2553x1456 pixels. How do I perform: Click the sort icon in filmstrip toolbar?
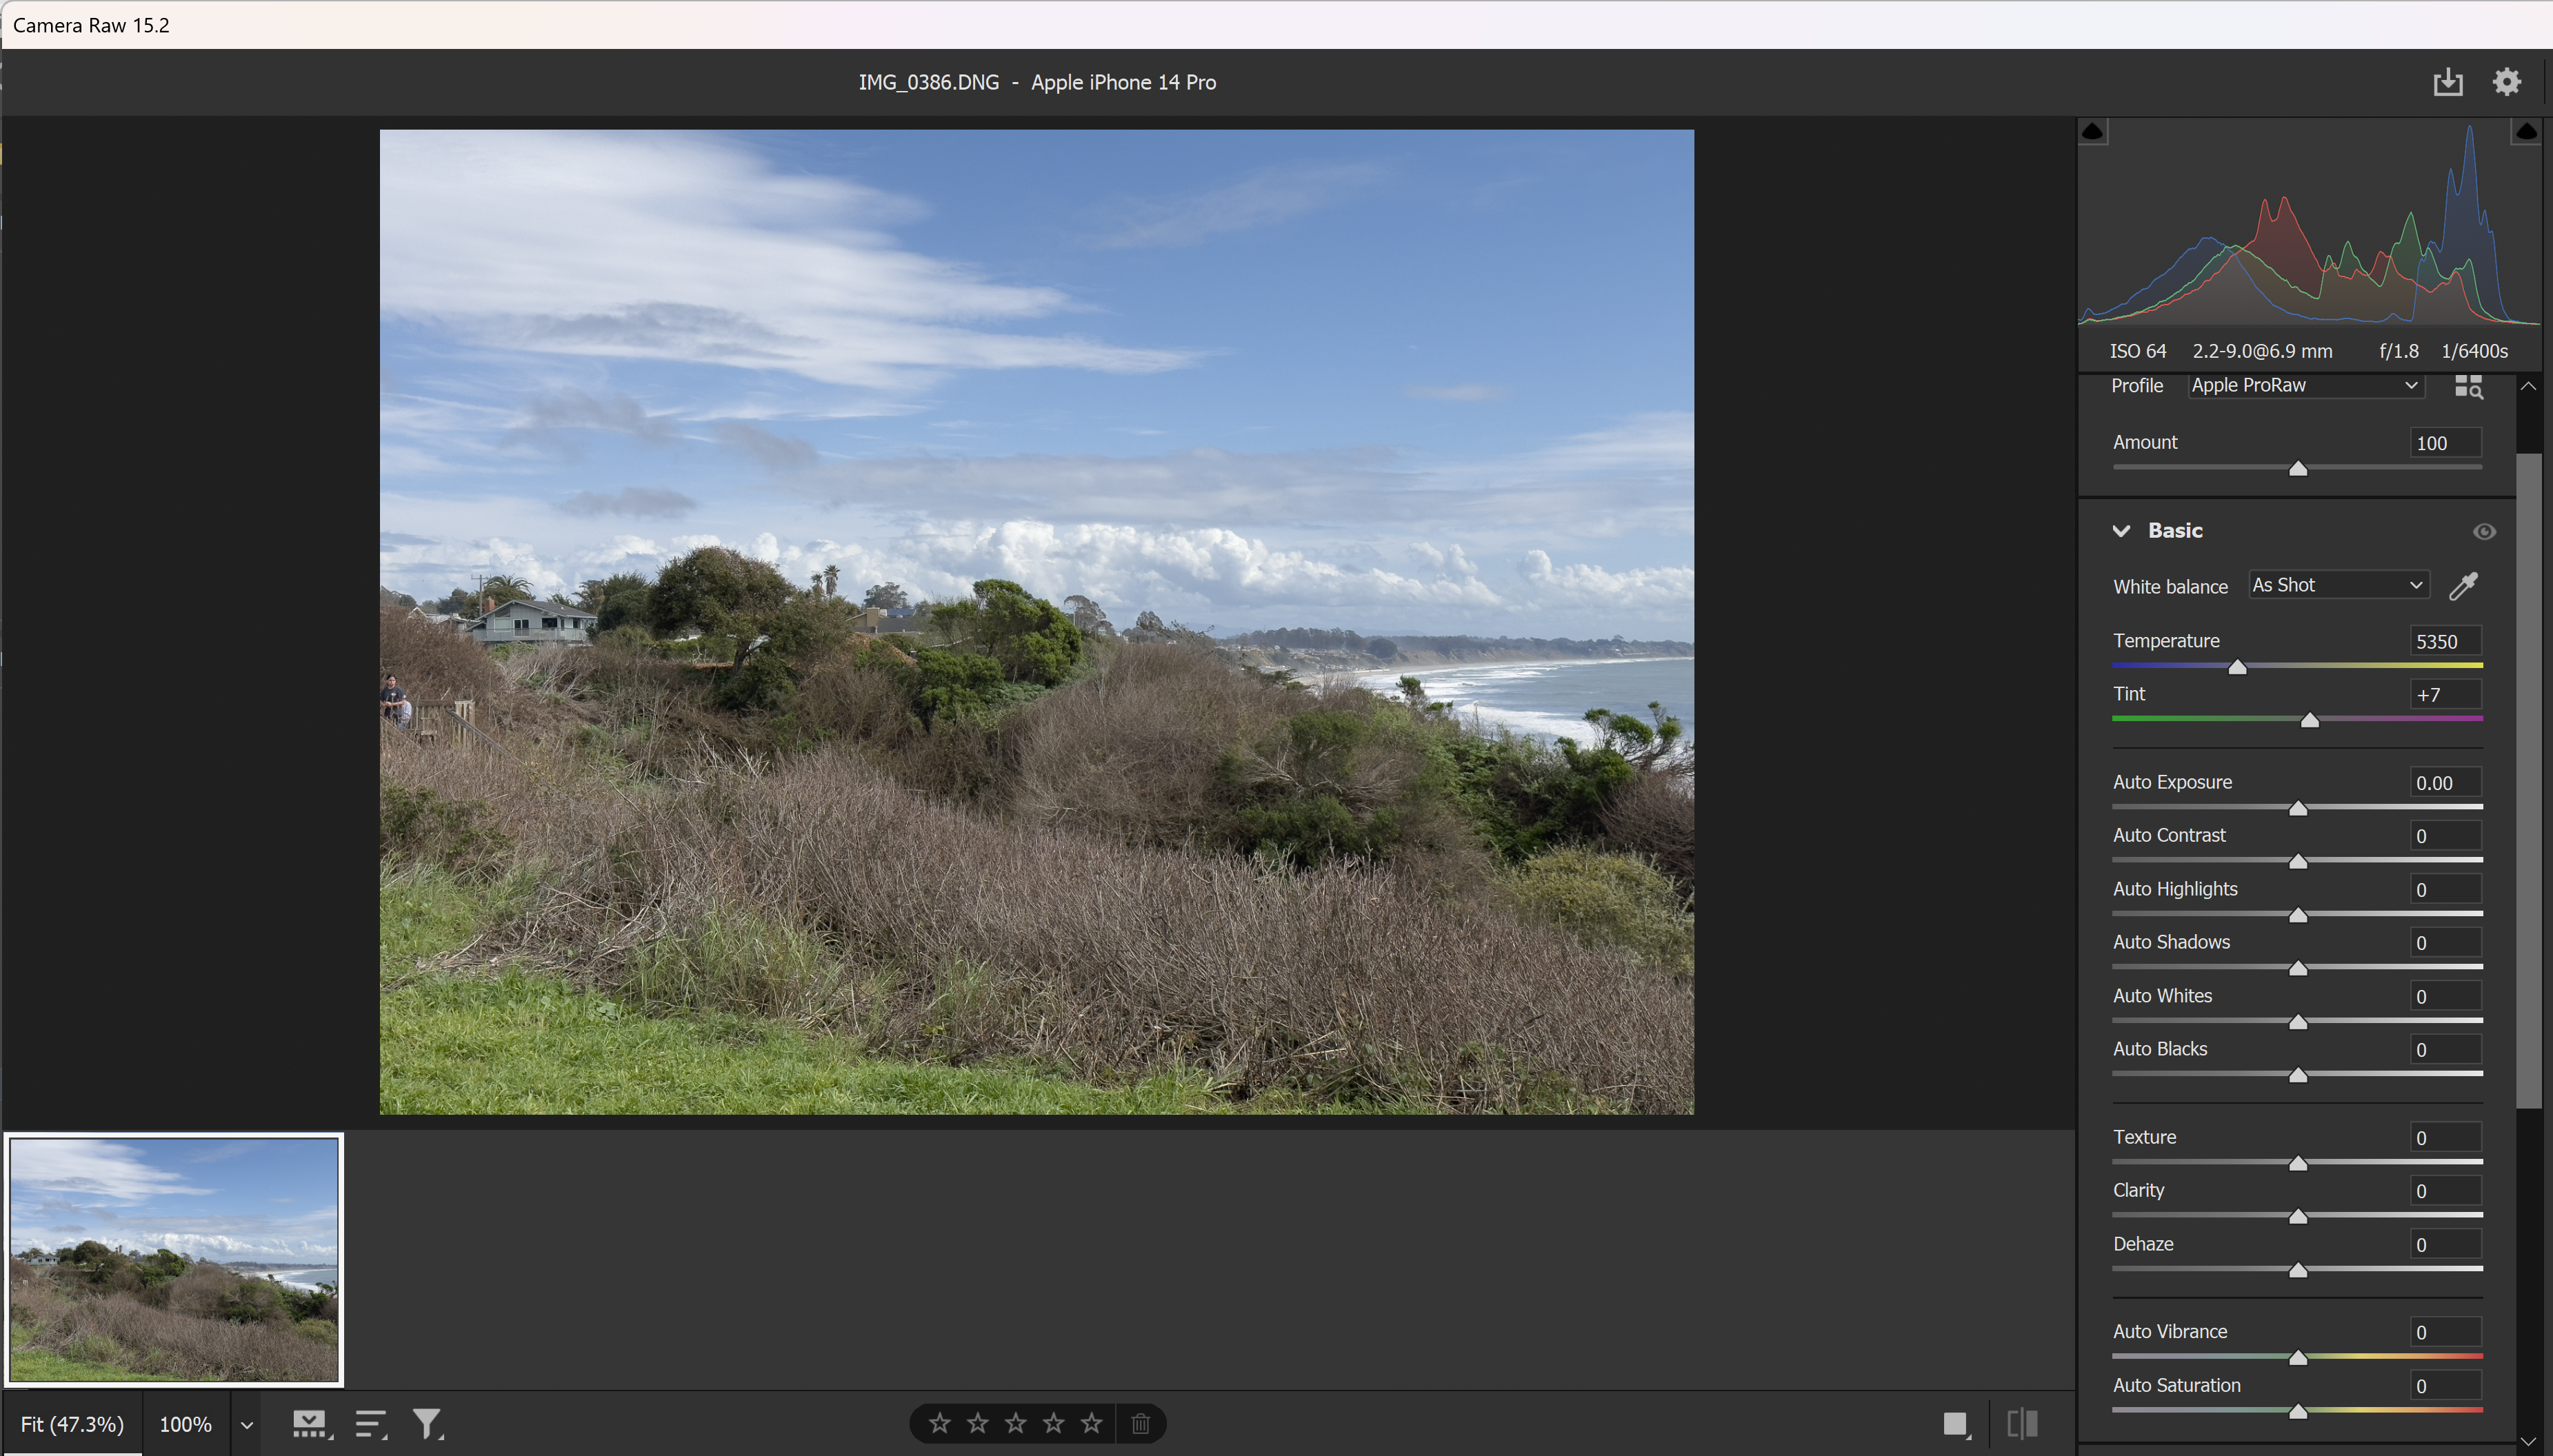(370, 1423)
